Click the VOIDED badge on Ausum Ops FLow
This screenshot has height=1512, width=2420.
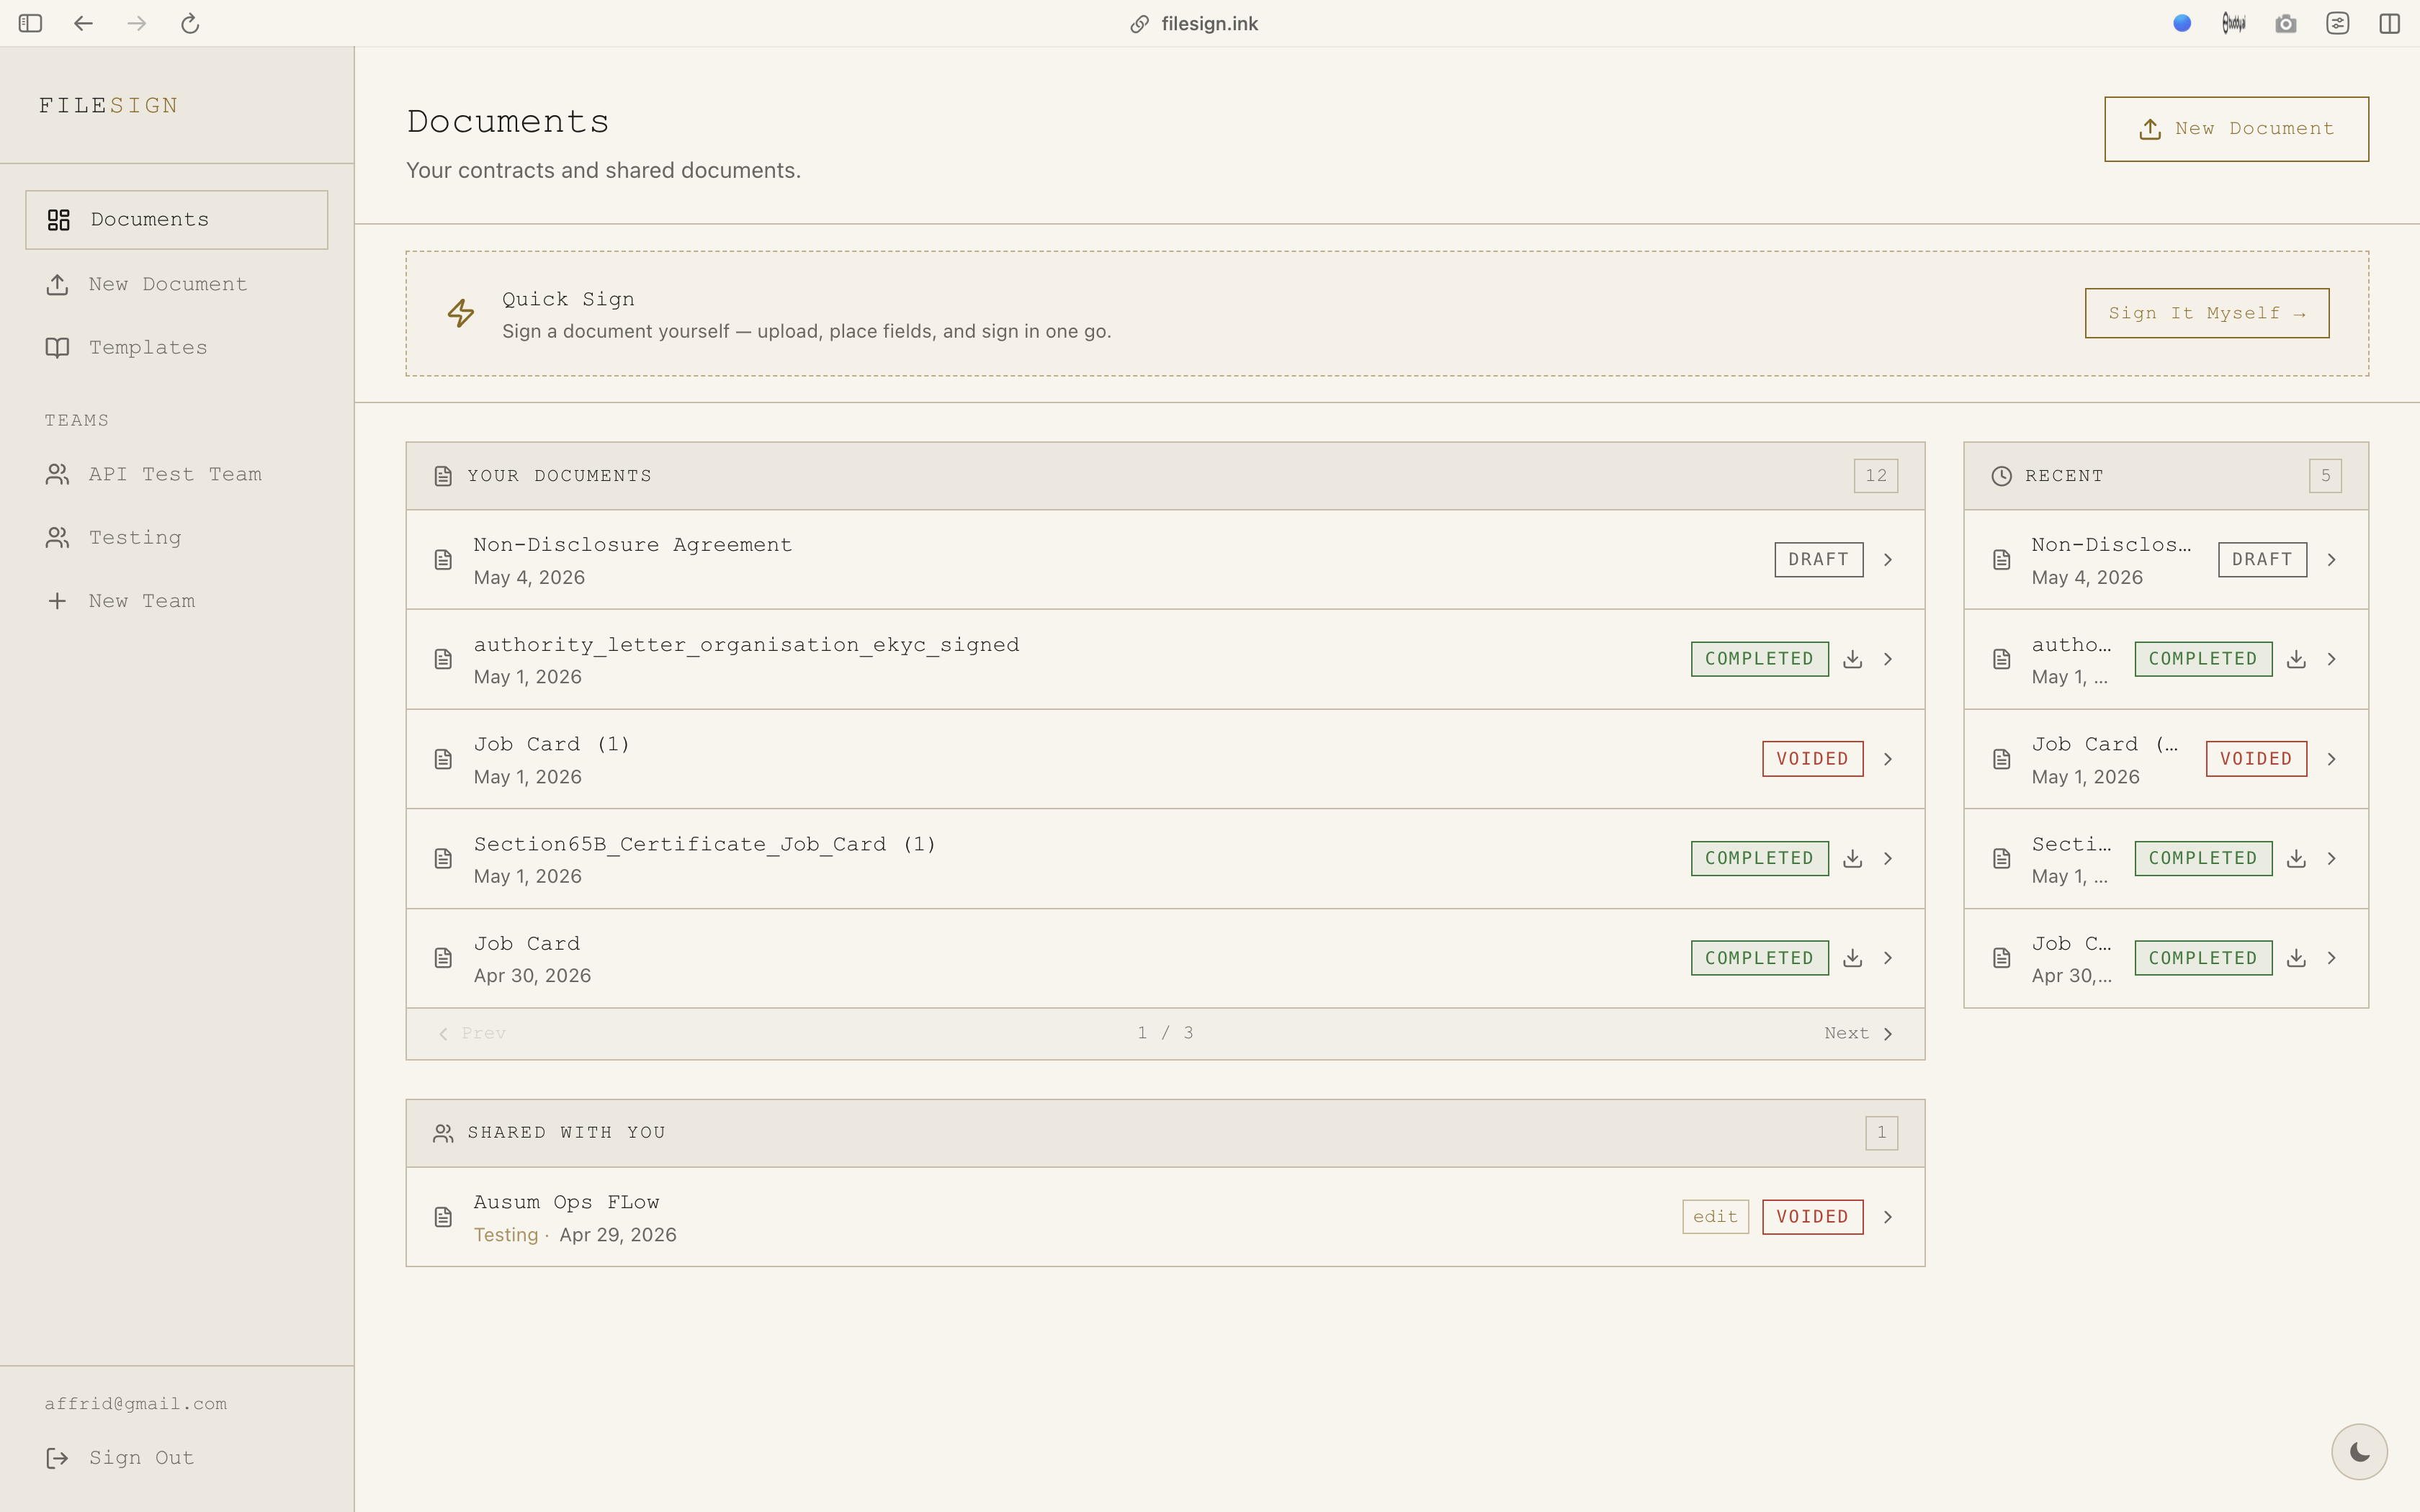pyautogui.click(x=1812, y=1217)
